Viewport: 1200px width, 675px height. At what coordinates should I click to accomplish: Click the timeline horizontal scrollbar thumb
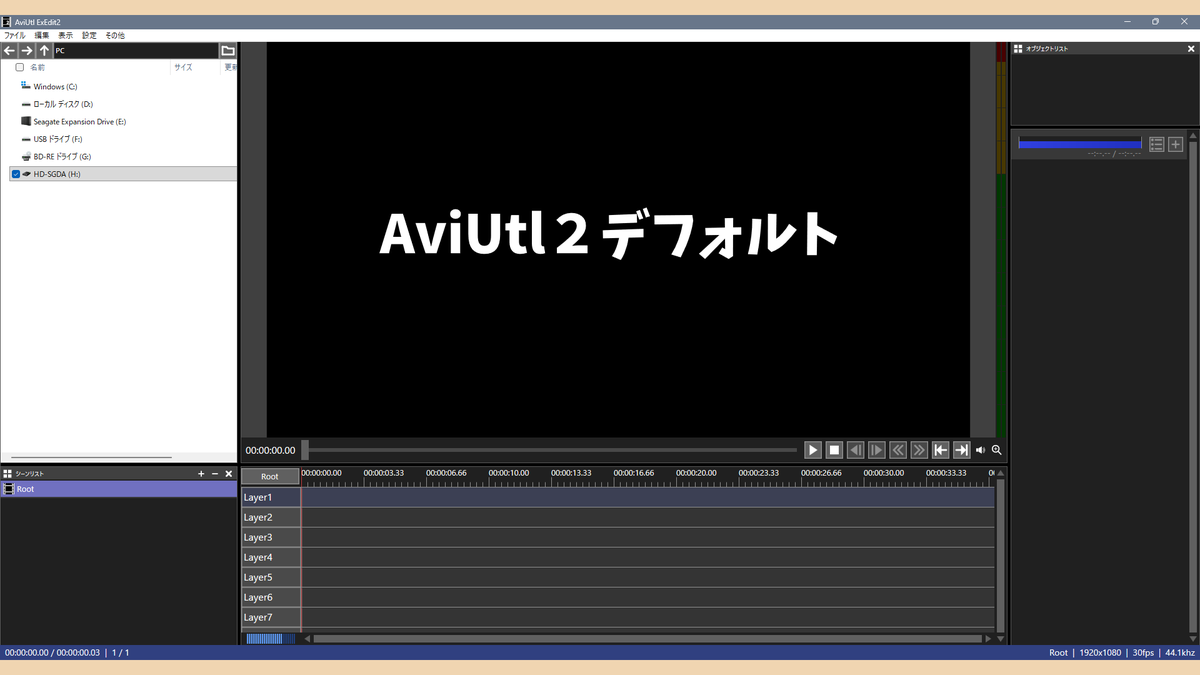(648, 638)
